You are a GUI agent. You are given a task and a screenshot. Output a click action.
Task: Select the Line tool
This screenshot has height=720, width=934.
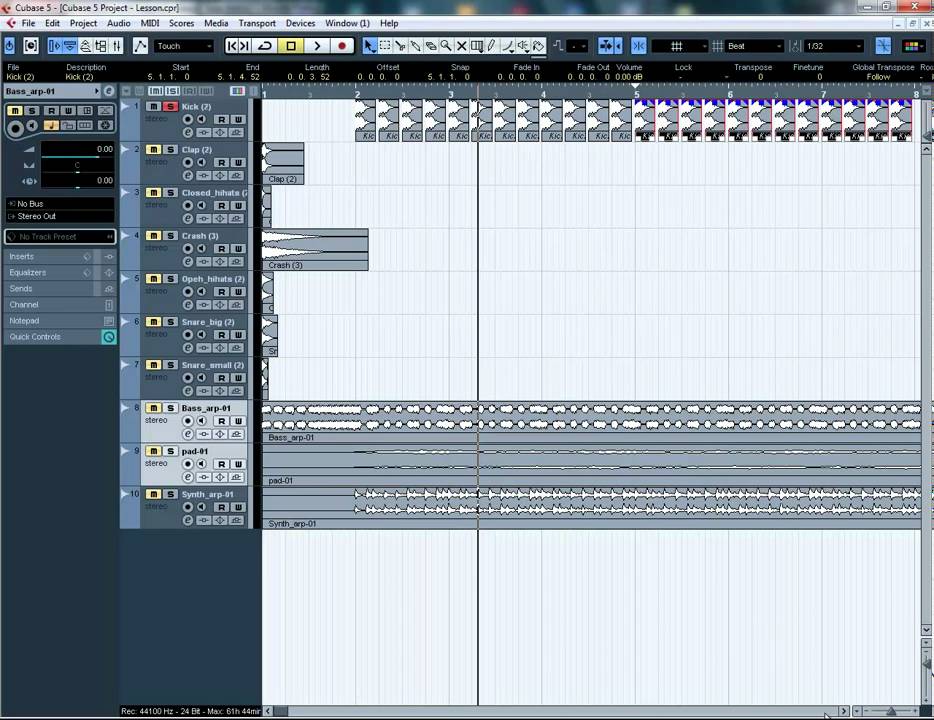point(508,46)
